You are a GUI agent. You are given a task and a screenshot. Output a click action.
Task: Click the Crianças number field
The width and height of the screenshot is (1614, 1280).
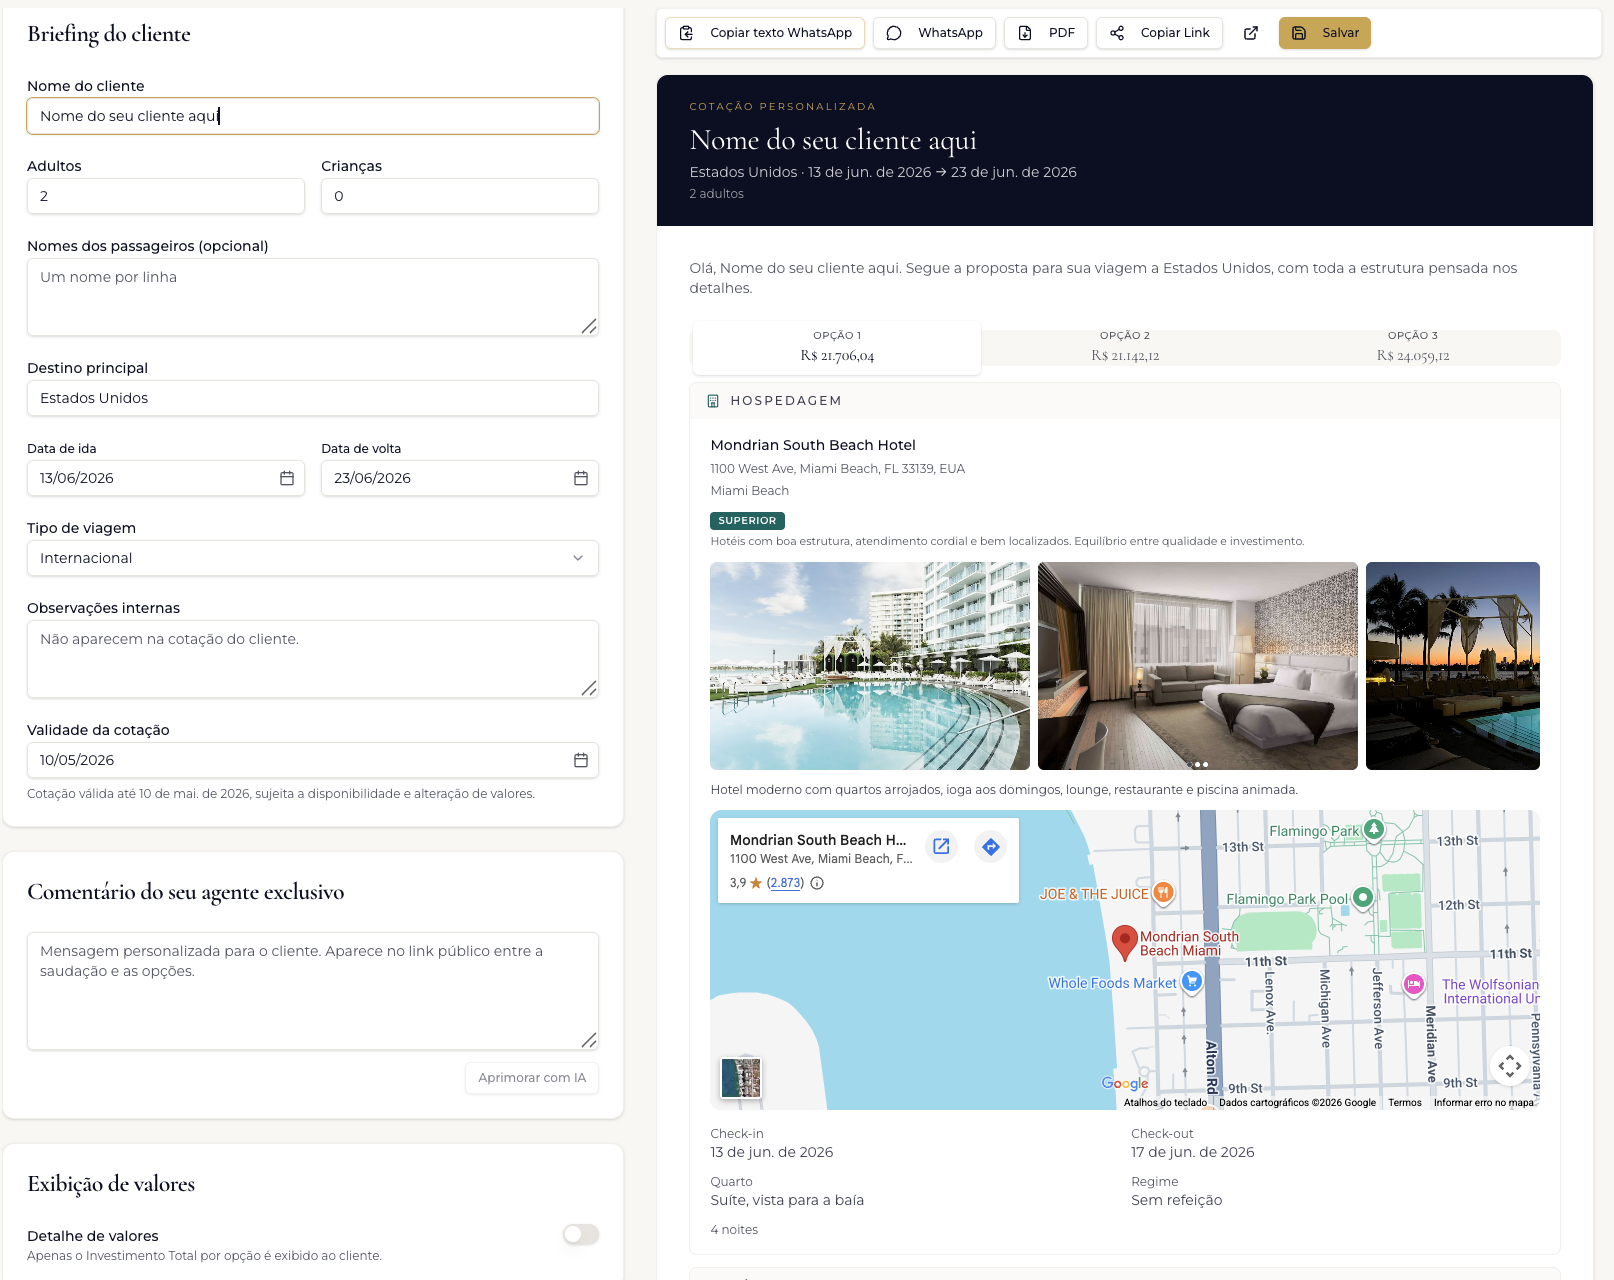[460, 196]
